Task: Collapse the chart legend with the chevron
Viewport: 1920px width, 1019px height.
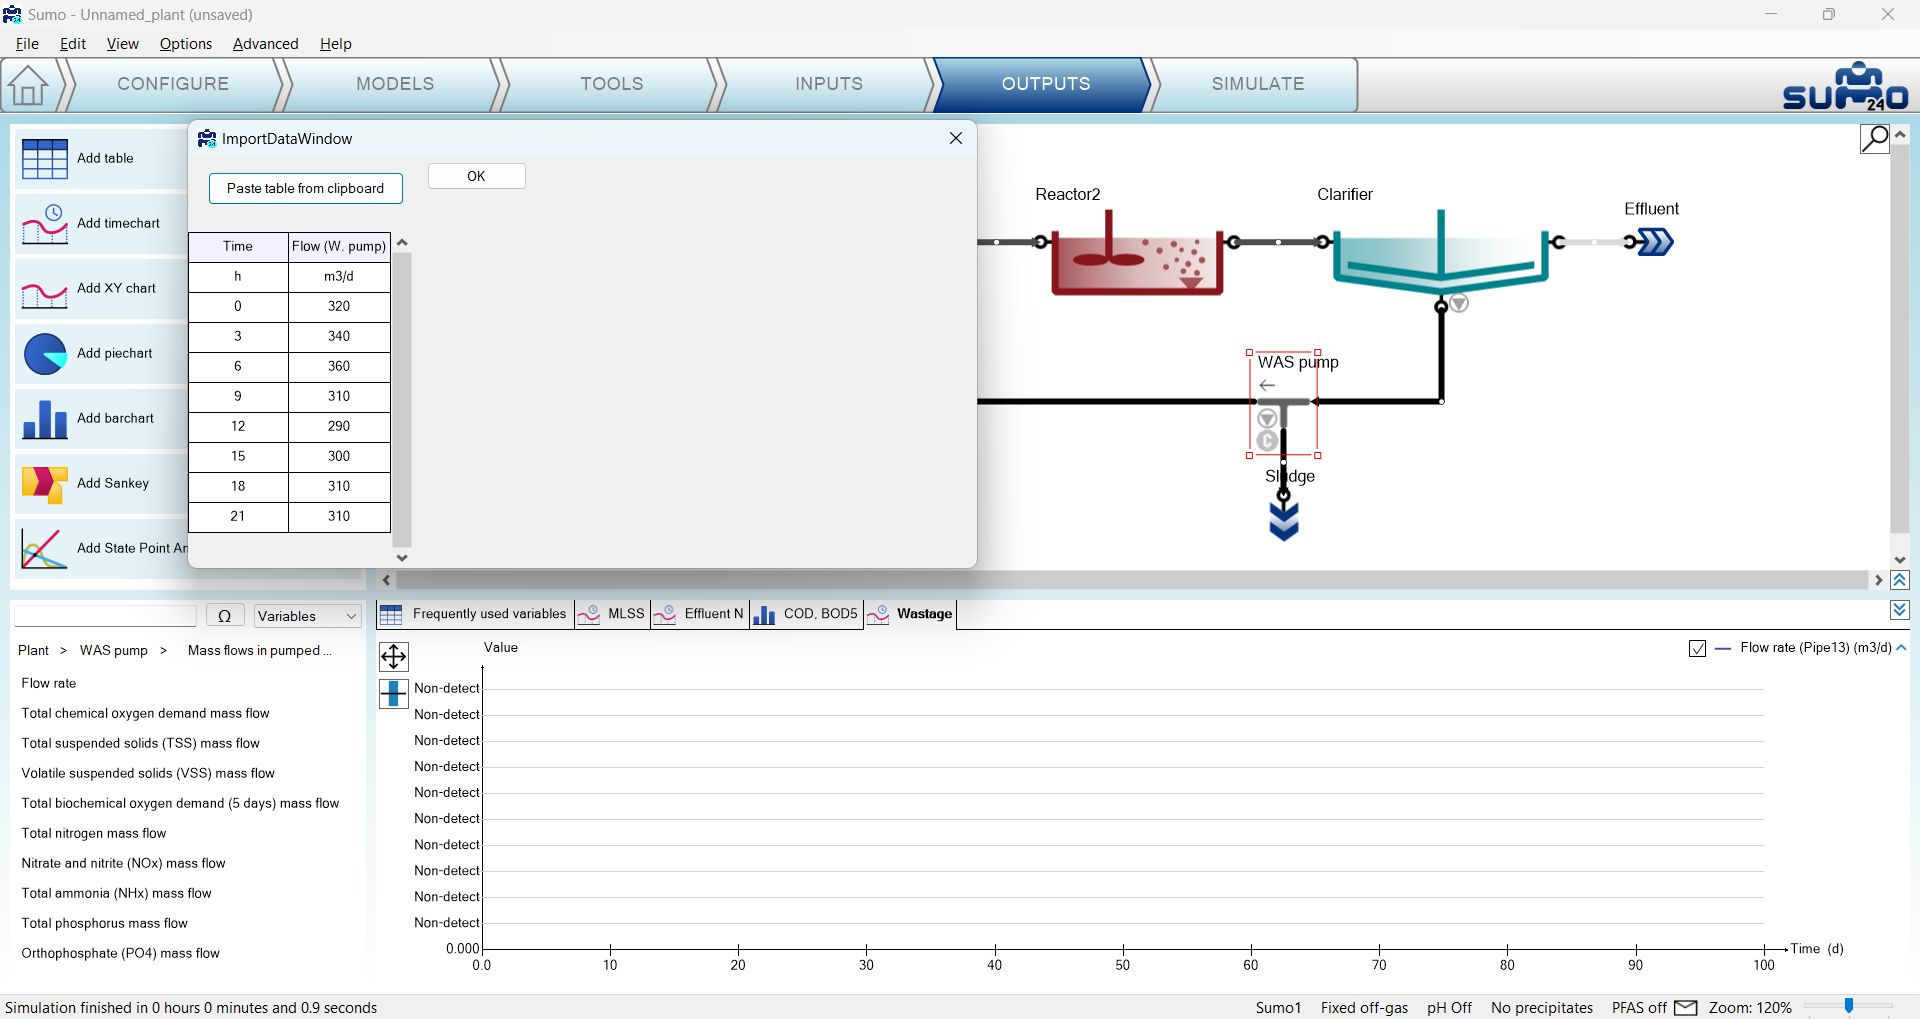Action: point(1901,648)
